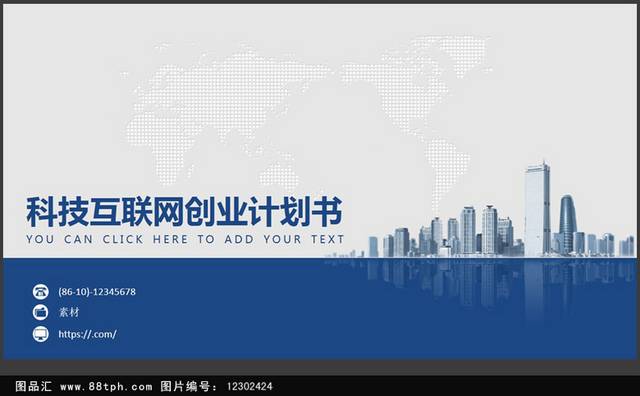
Task: Click the 'YOU CAN CLICK HERE' subtitle
Action: point(185,239)
